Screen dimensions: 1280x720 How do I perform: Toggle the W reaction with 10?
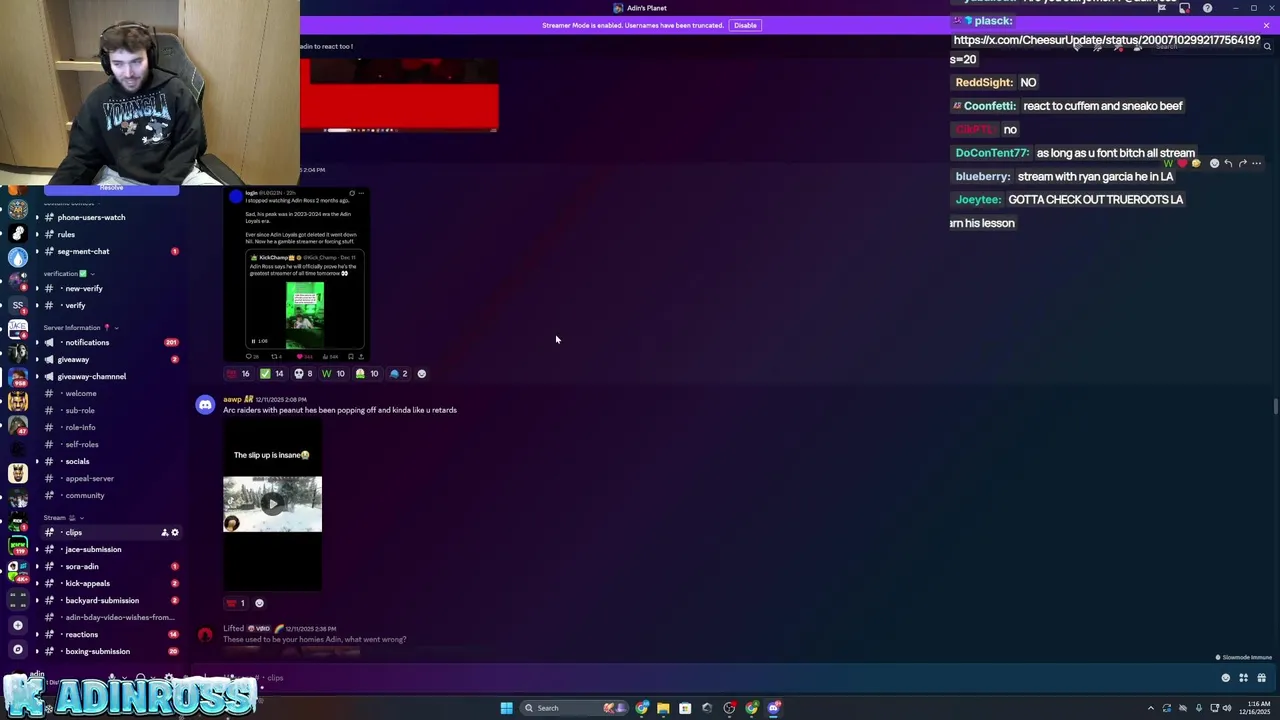[x=333, y=374]
